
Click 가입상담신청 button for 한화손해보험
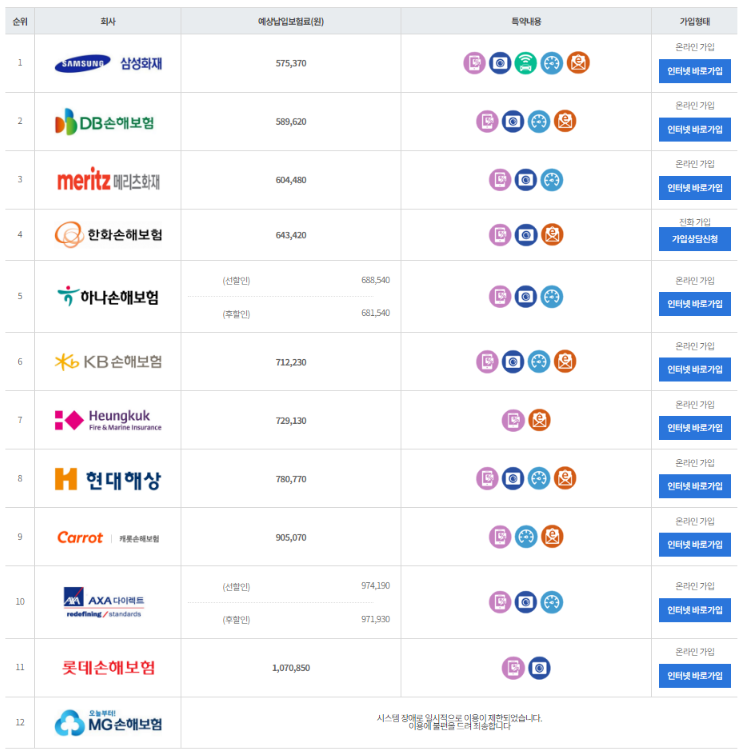coord(694,239)
